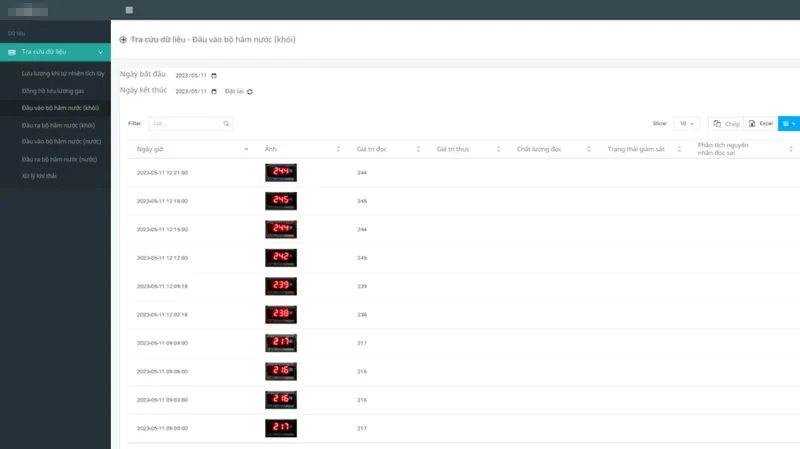Sort by Trạng thái giám sát column
The height and width of the screenshot is (449, 800).
point(644,149)
